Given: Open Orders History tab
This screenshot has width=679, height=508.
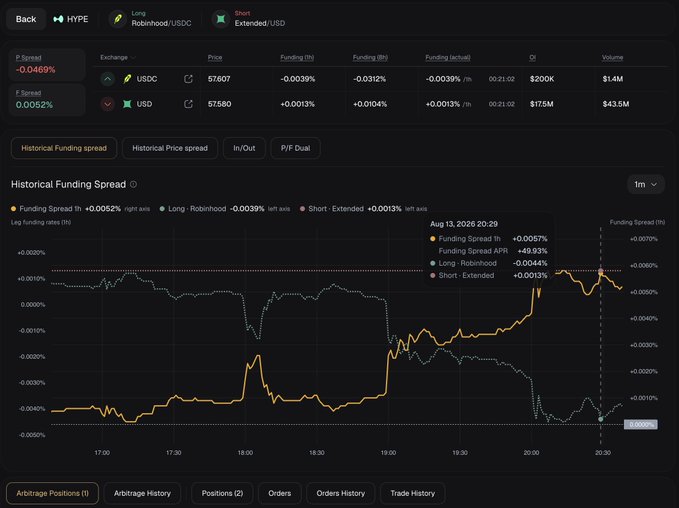Looking at the screenshot, I should (341, 493).
